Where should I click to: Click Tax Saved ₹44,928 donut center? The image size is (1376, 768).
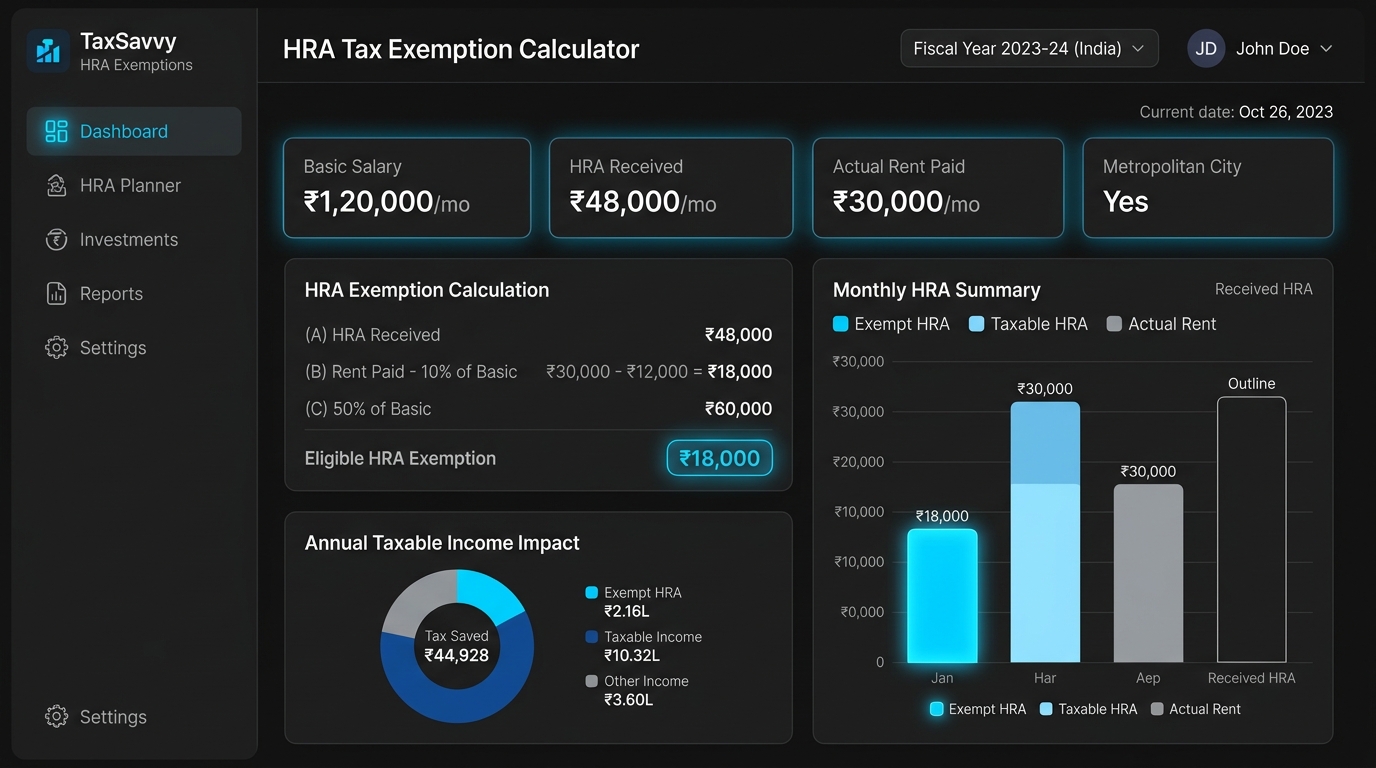(x=457, y=646)
